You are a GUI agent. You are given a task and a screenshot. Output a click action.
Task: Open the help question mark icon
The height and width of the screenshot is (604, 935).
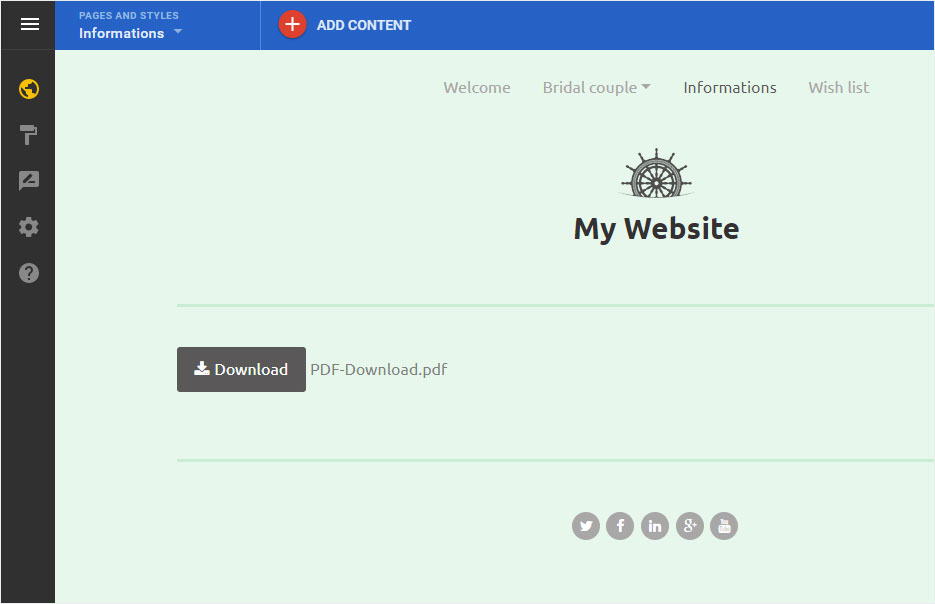[x=29, y=272]
